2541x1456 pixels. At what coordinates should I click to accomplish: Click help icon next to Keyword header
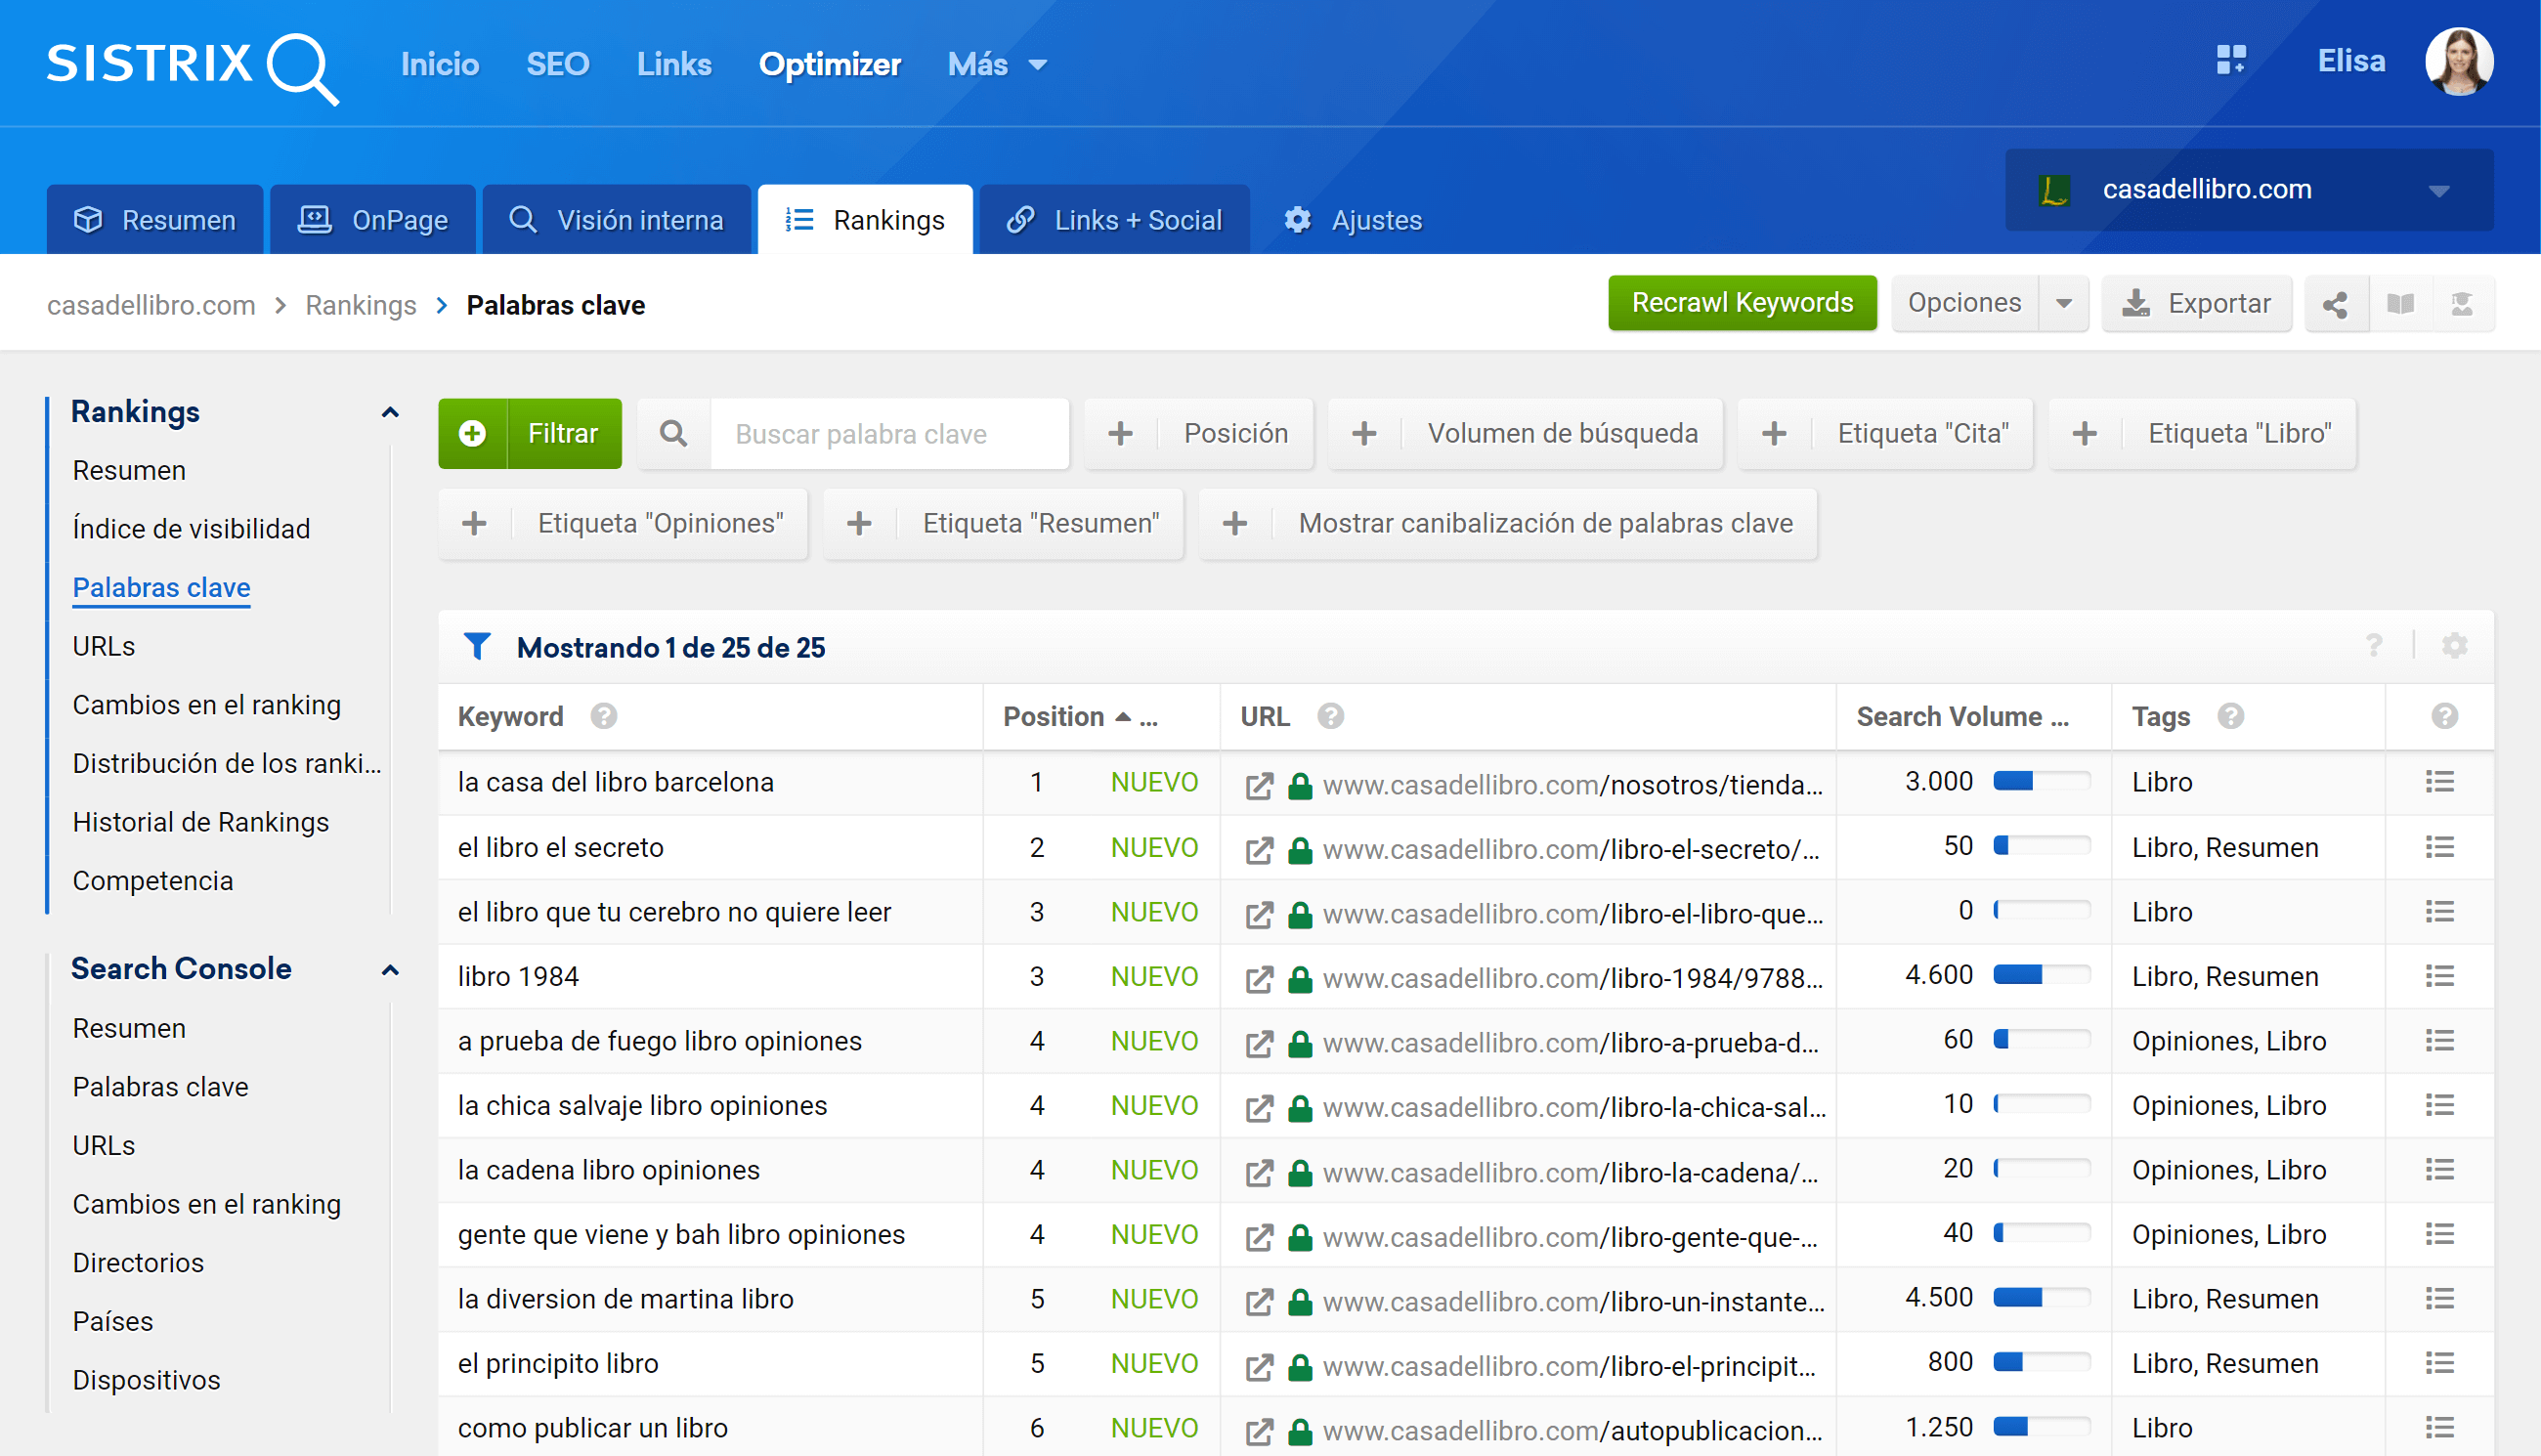603,716
